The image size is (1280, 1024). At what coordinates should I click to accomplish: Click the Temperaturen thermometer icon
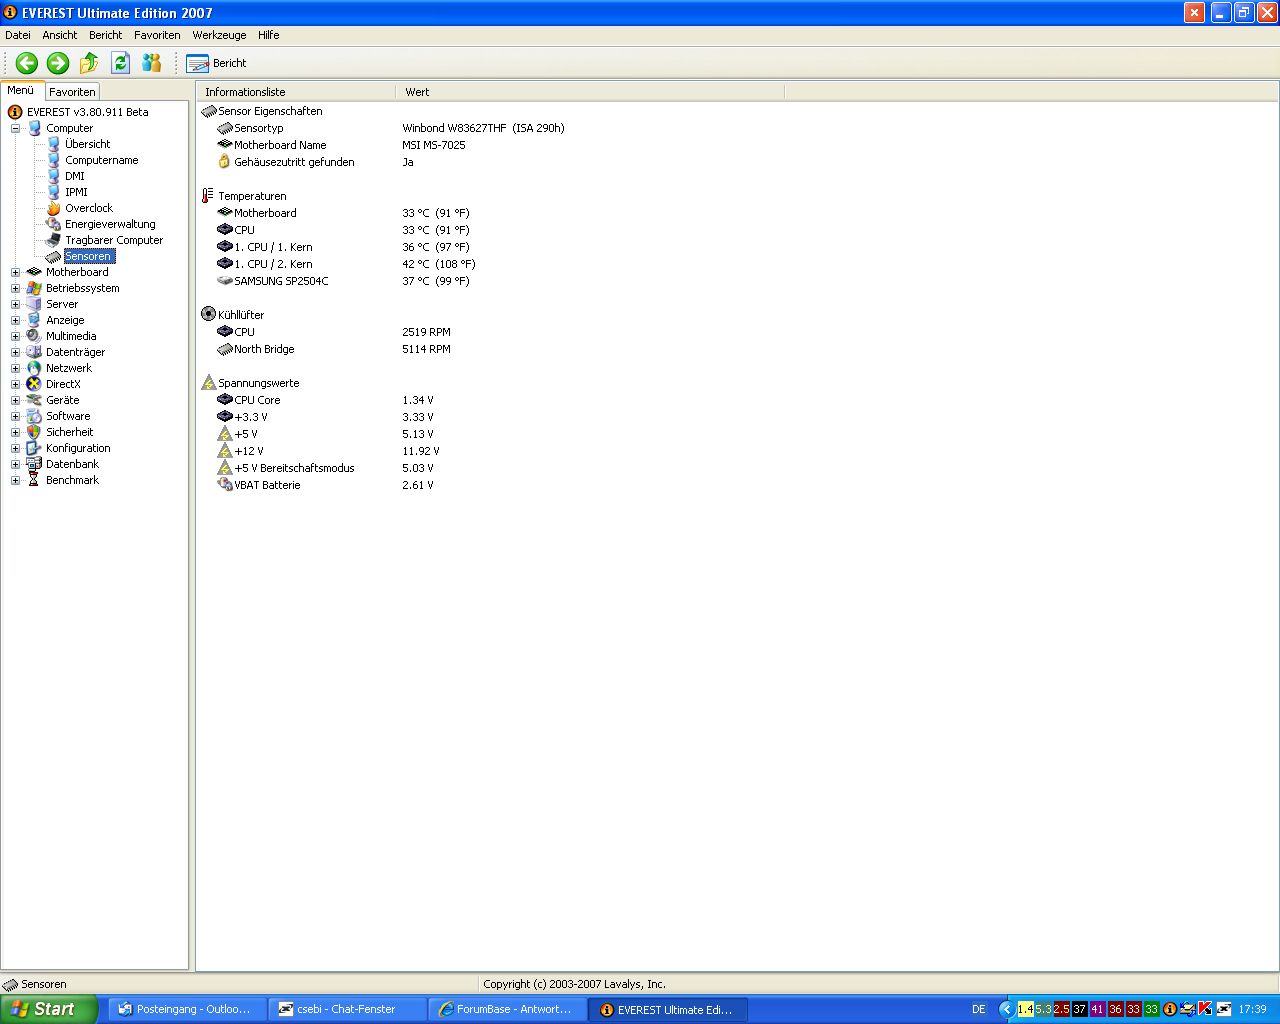[208, 196]
